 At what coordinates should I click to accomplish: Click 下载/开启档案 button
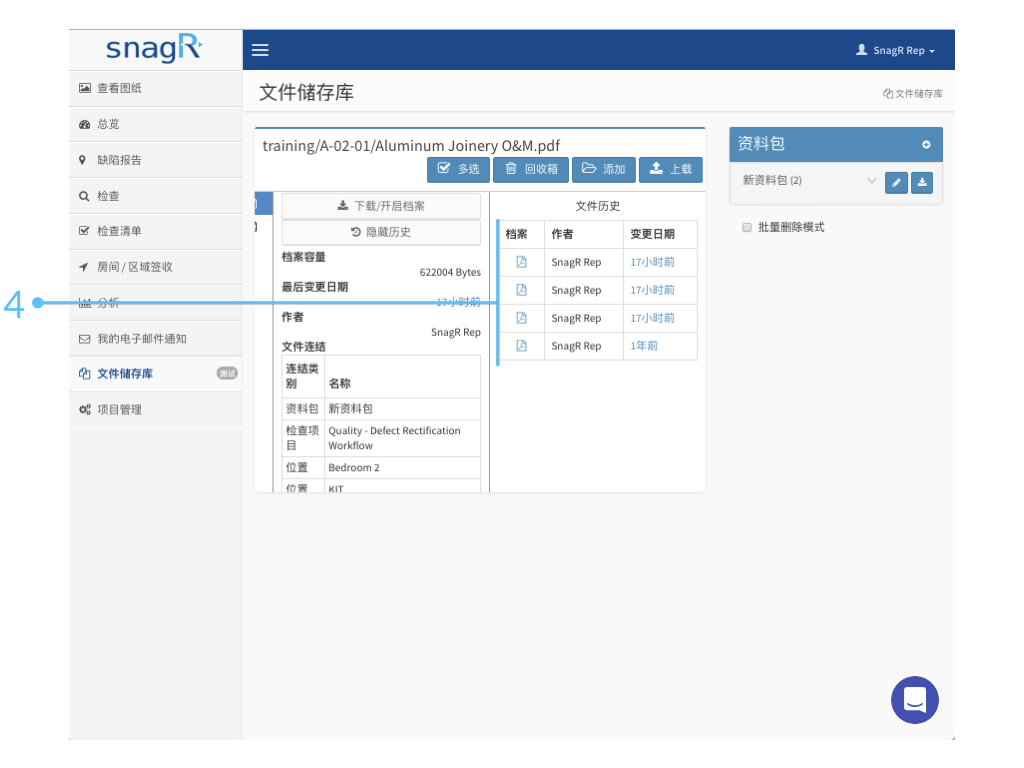pos(381,206)
